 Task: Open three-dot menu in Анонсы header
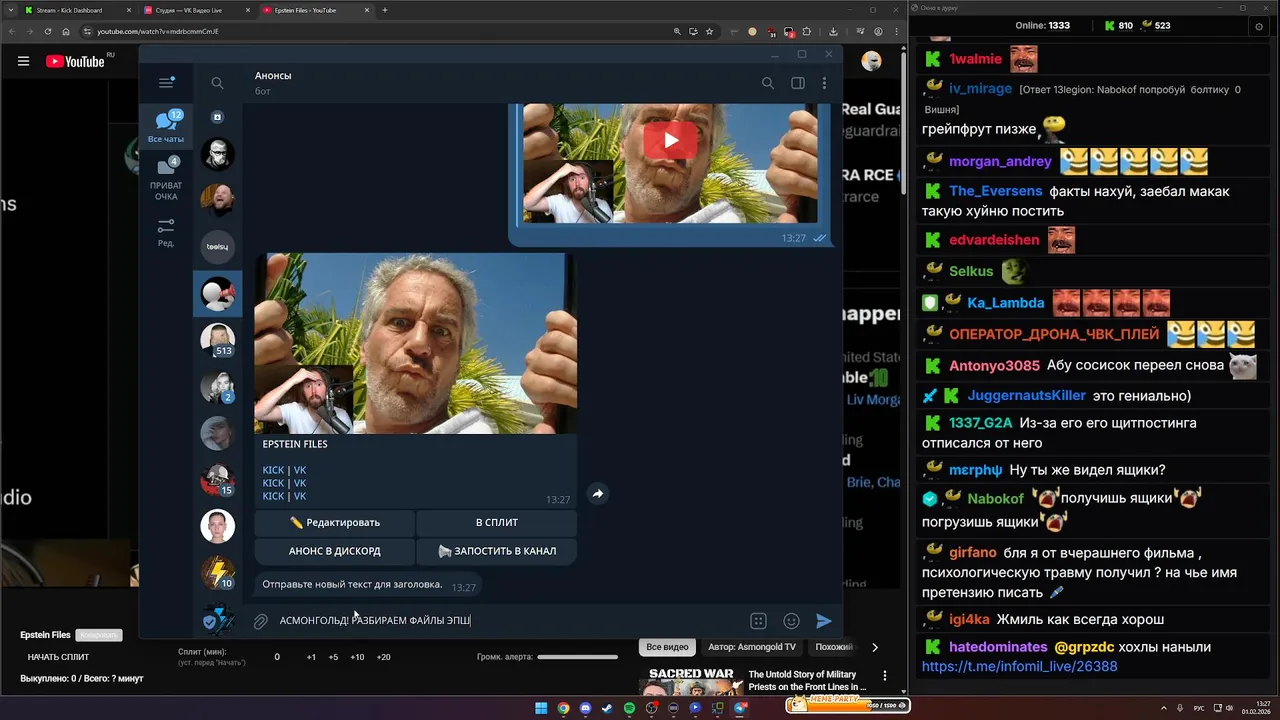(x=824, y=83)
